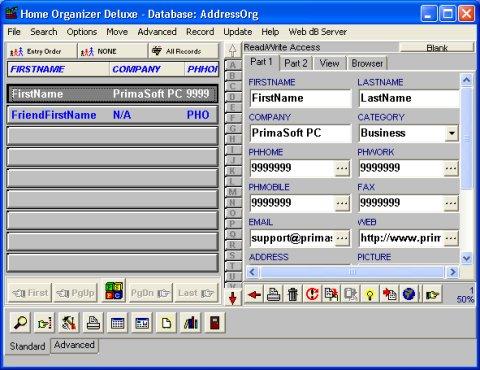Click the red arrow import document icon
The image size is (480, 370).
pos(389,294)
